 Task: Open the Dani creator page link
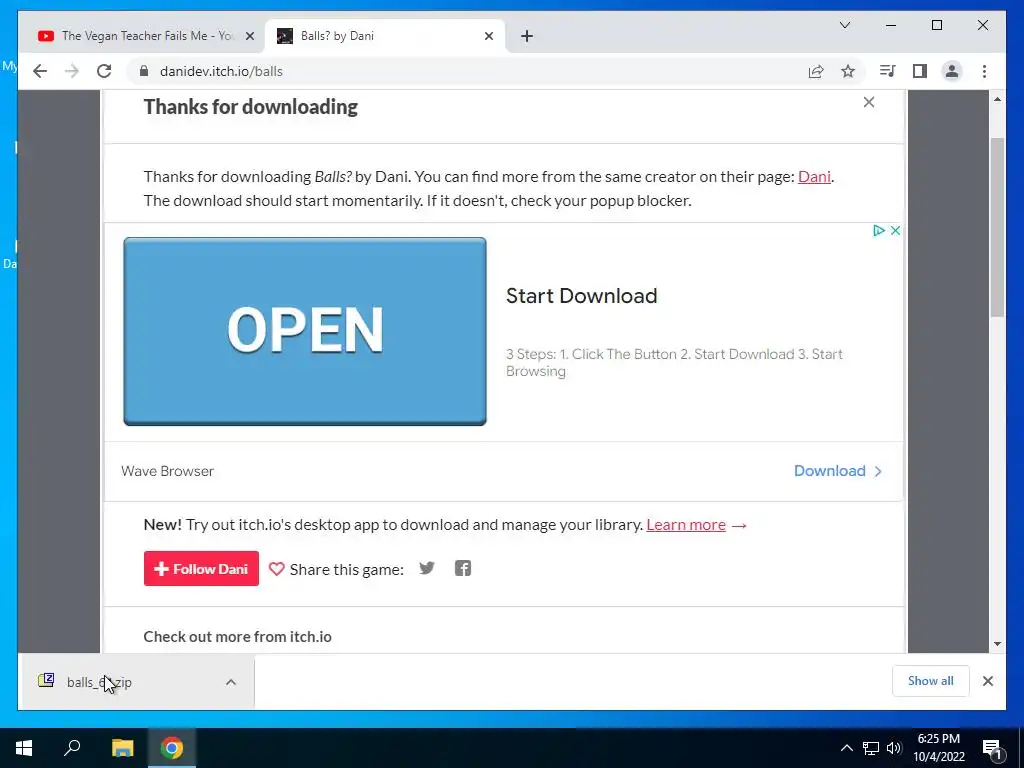click(x=814, y=176)
